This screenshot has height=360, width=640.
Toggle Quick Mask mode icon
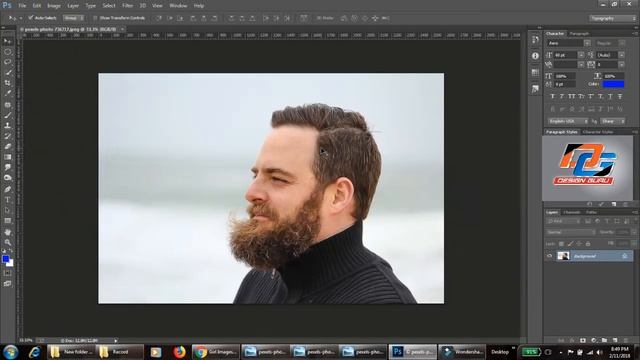click(7, 273)
